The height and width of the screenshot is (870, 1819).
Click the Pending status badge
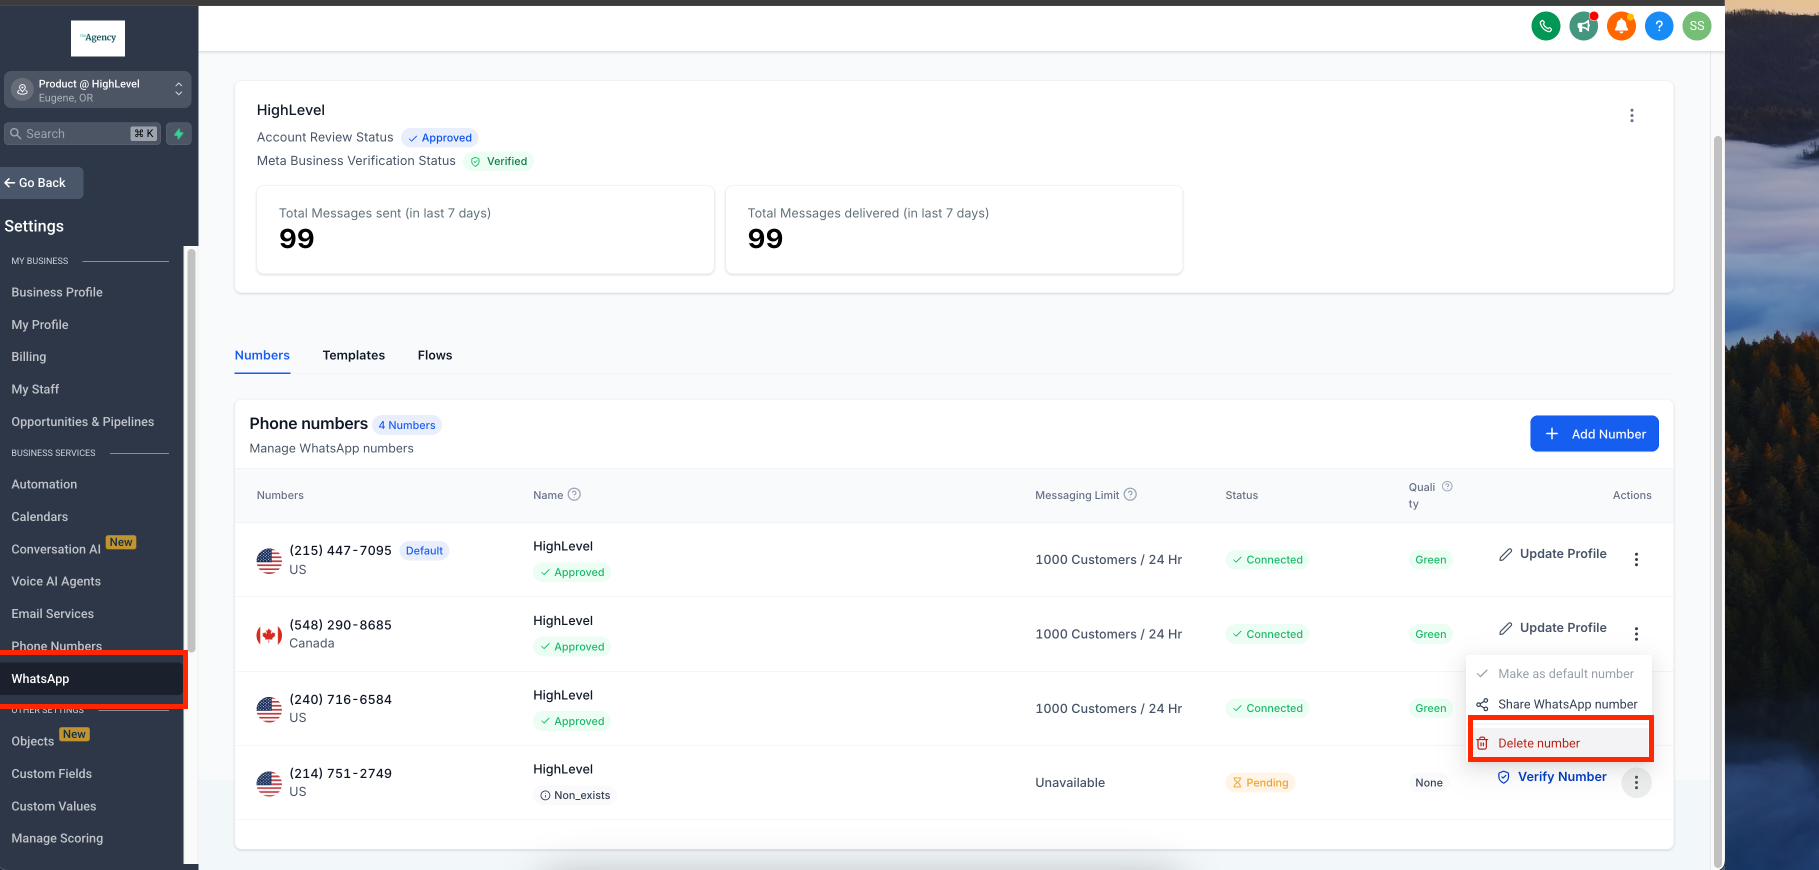1260,783
